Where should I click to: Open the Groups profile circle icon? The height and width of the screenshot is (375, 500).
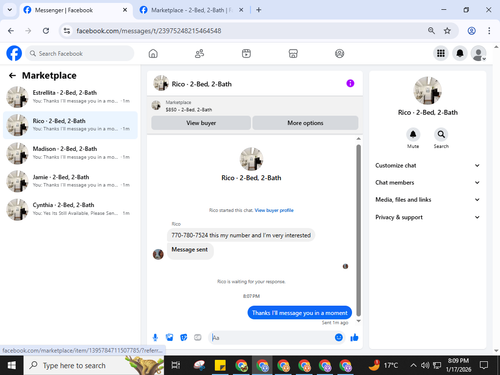coord(339,53)
